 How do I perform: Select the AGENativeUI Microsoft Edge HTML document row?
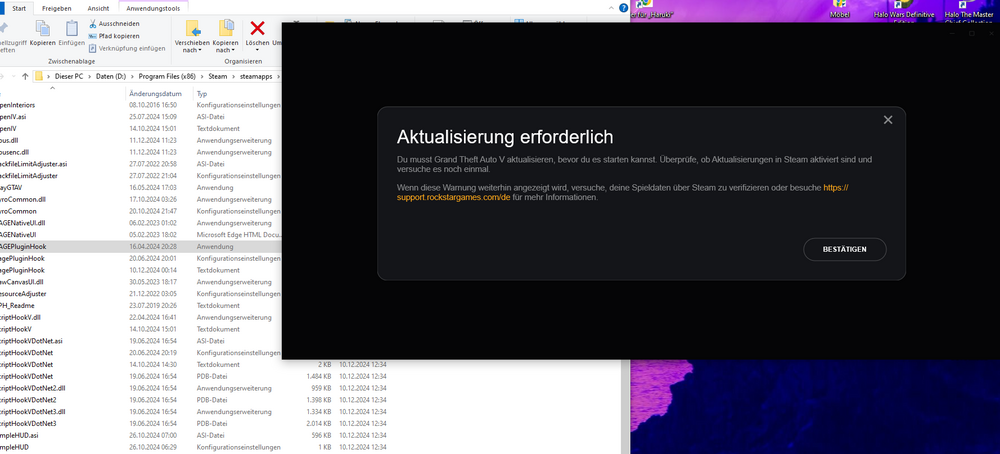141,235
